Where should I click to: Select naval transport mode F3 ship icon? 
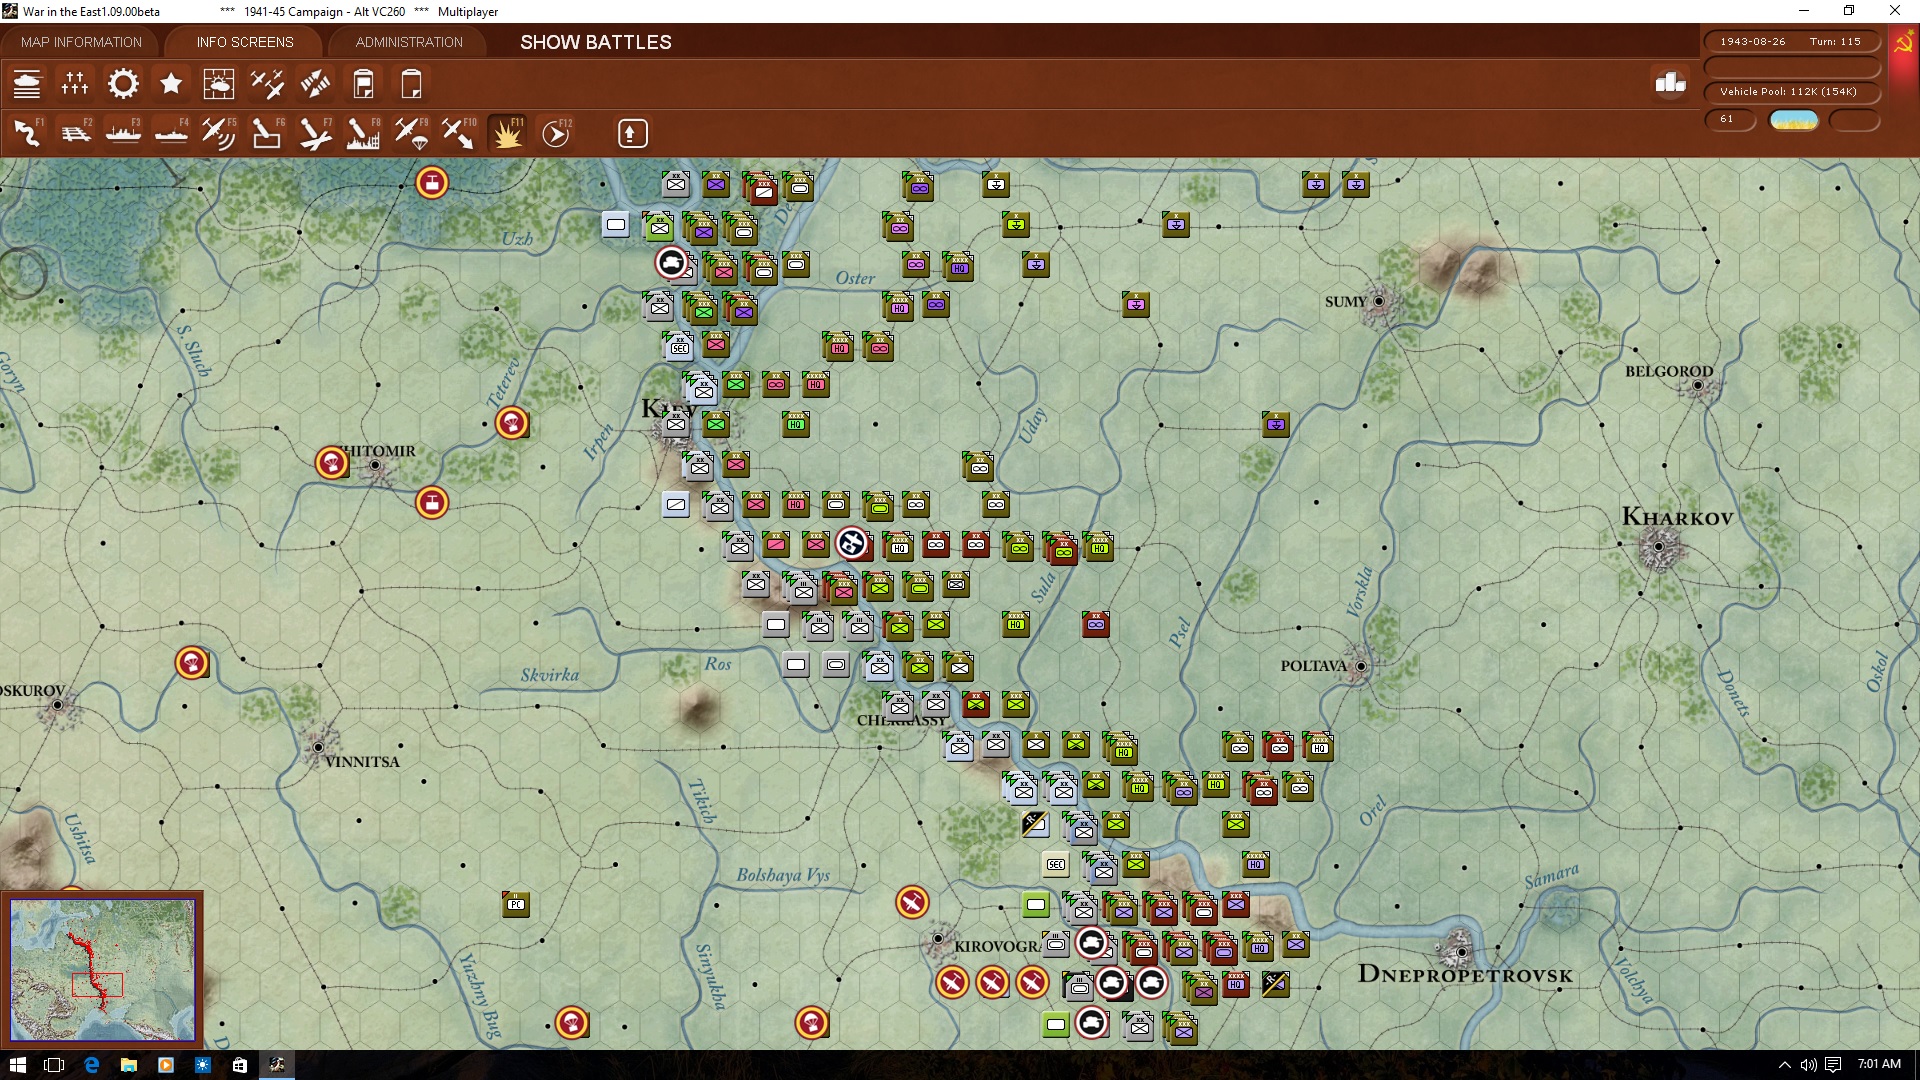123,133
